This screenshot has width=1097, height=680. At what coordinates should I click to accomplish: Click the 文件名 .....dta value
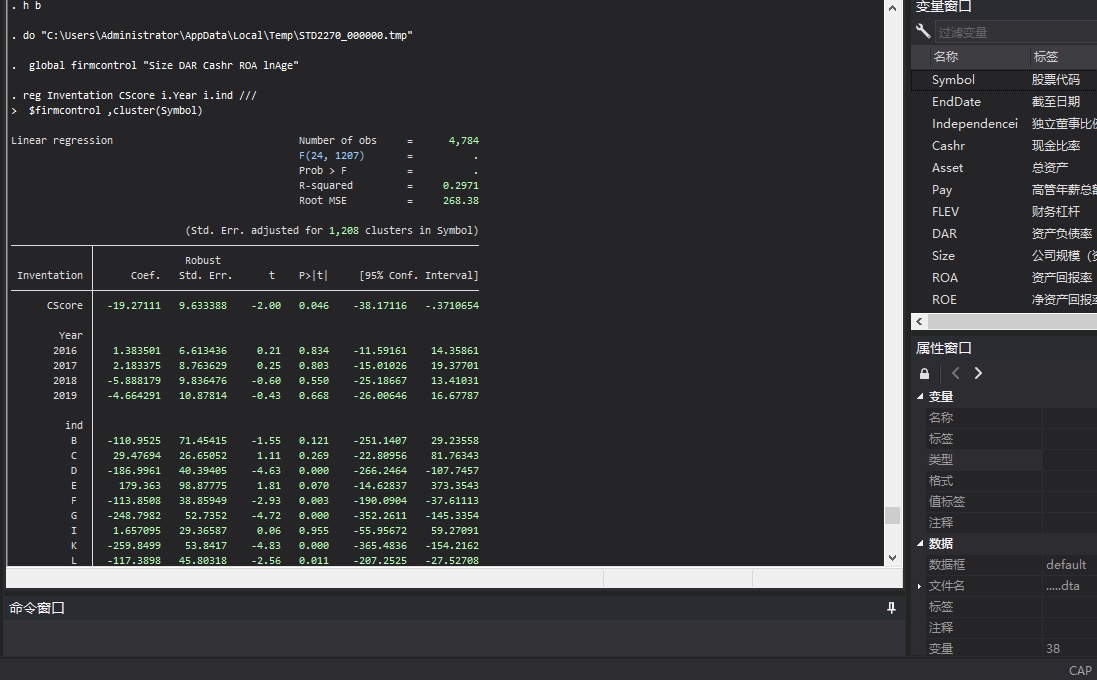[1063, 586]
